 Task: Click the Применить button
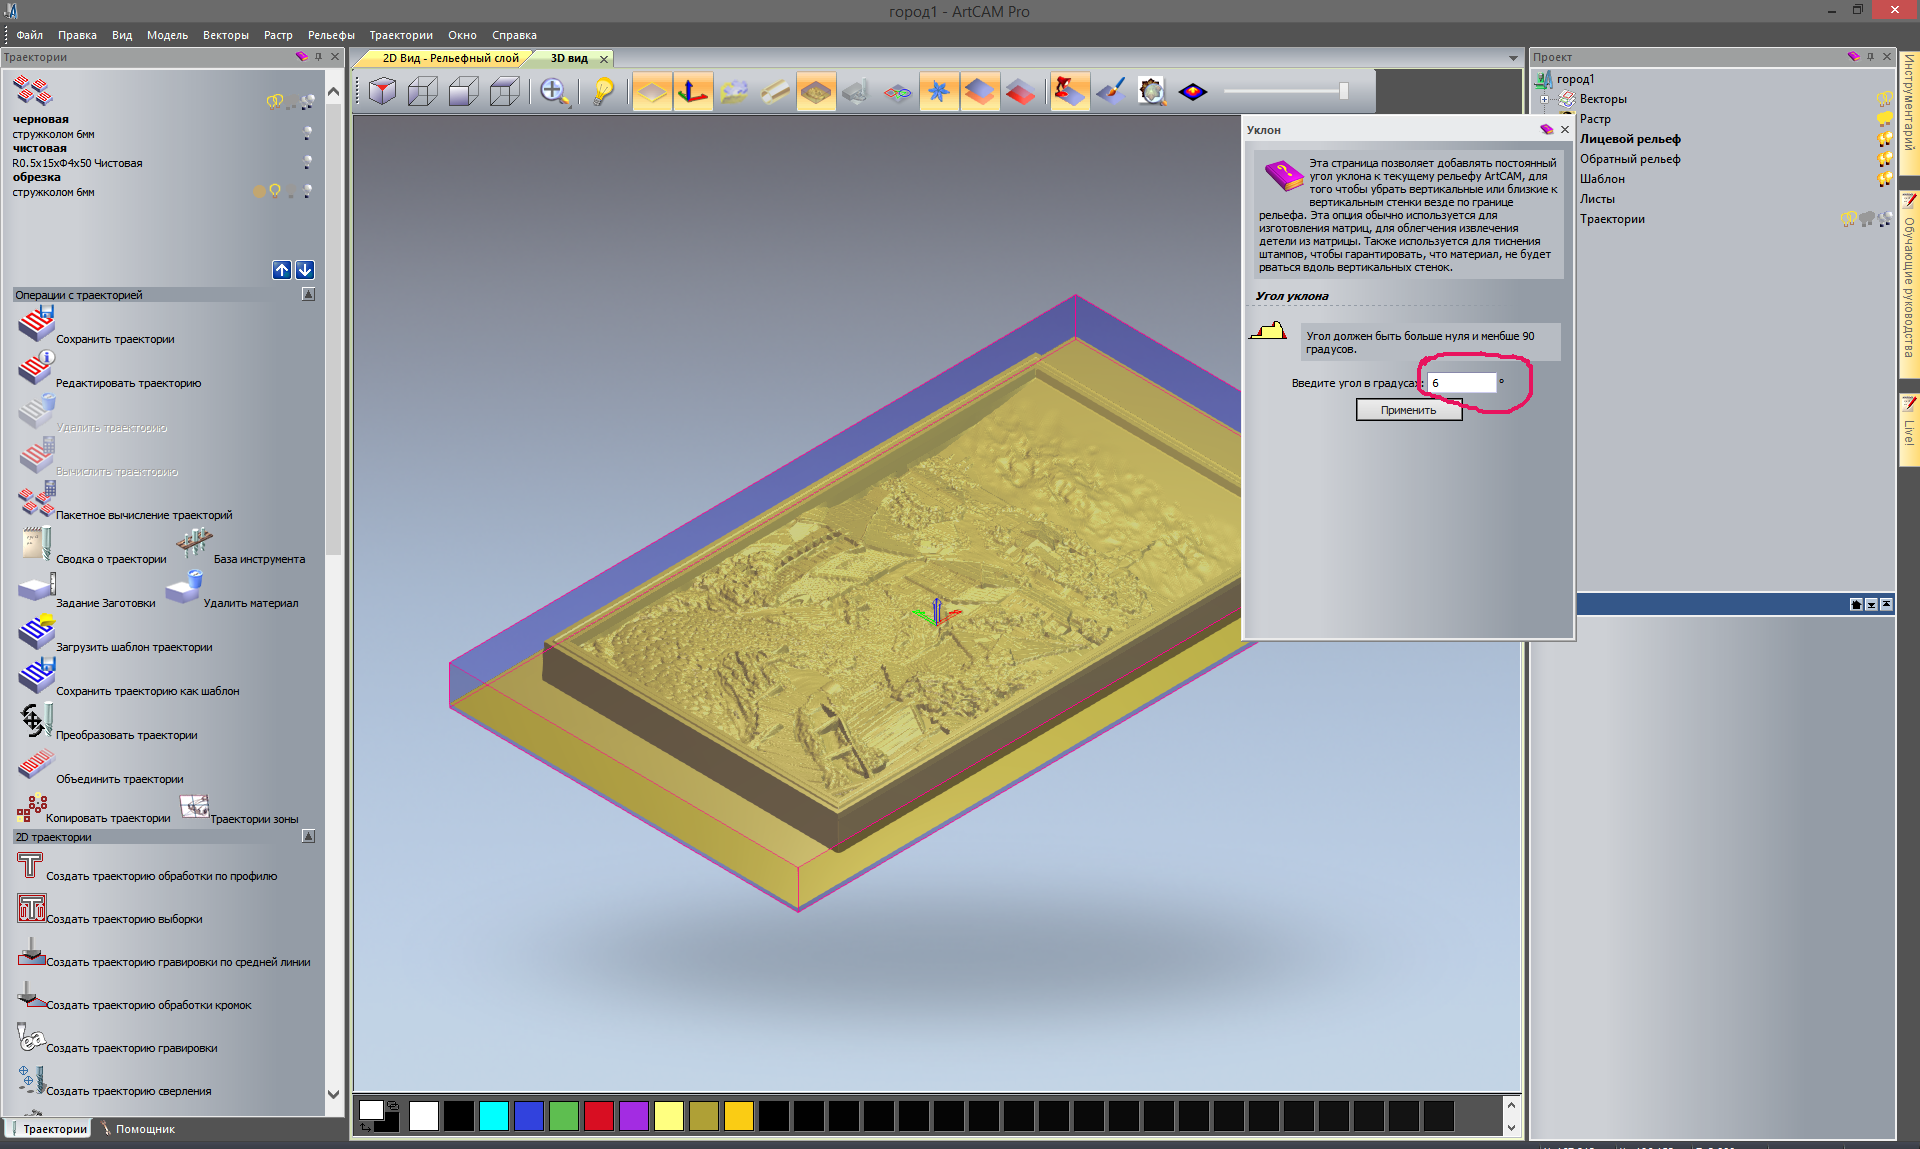[1408, 410]
